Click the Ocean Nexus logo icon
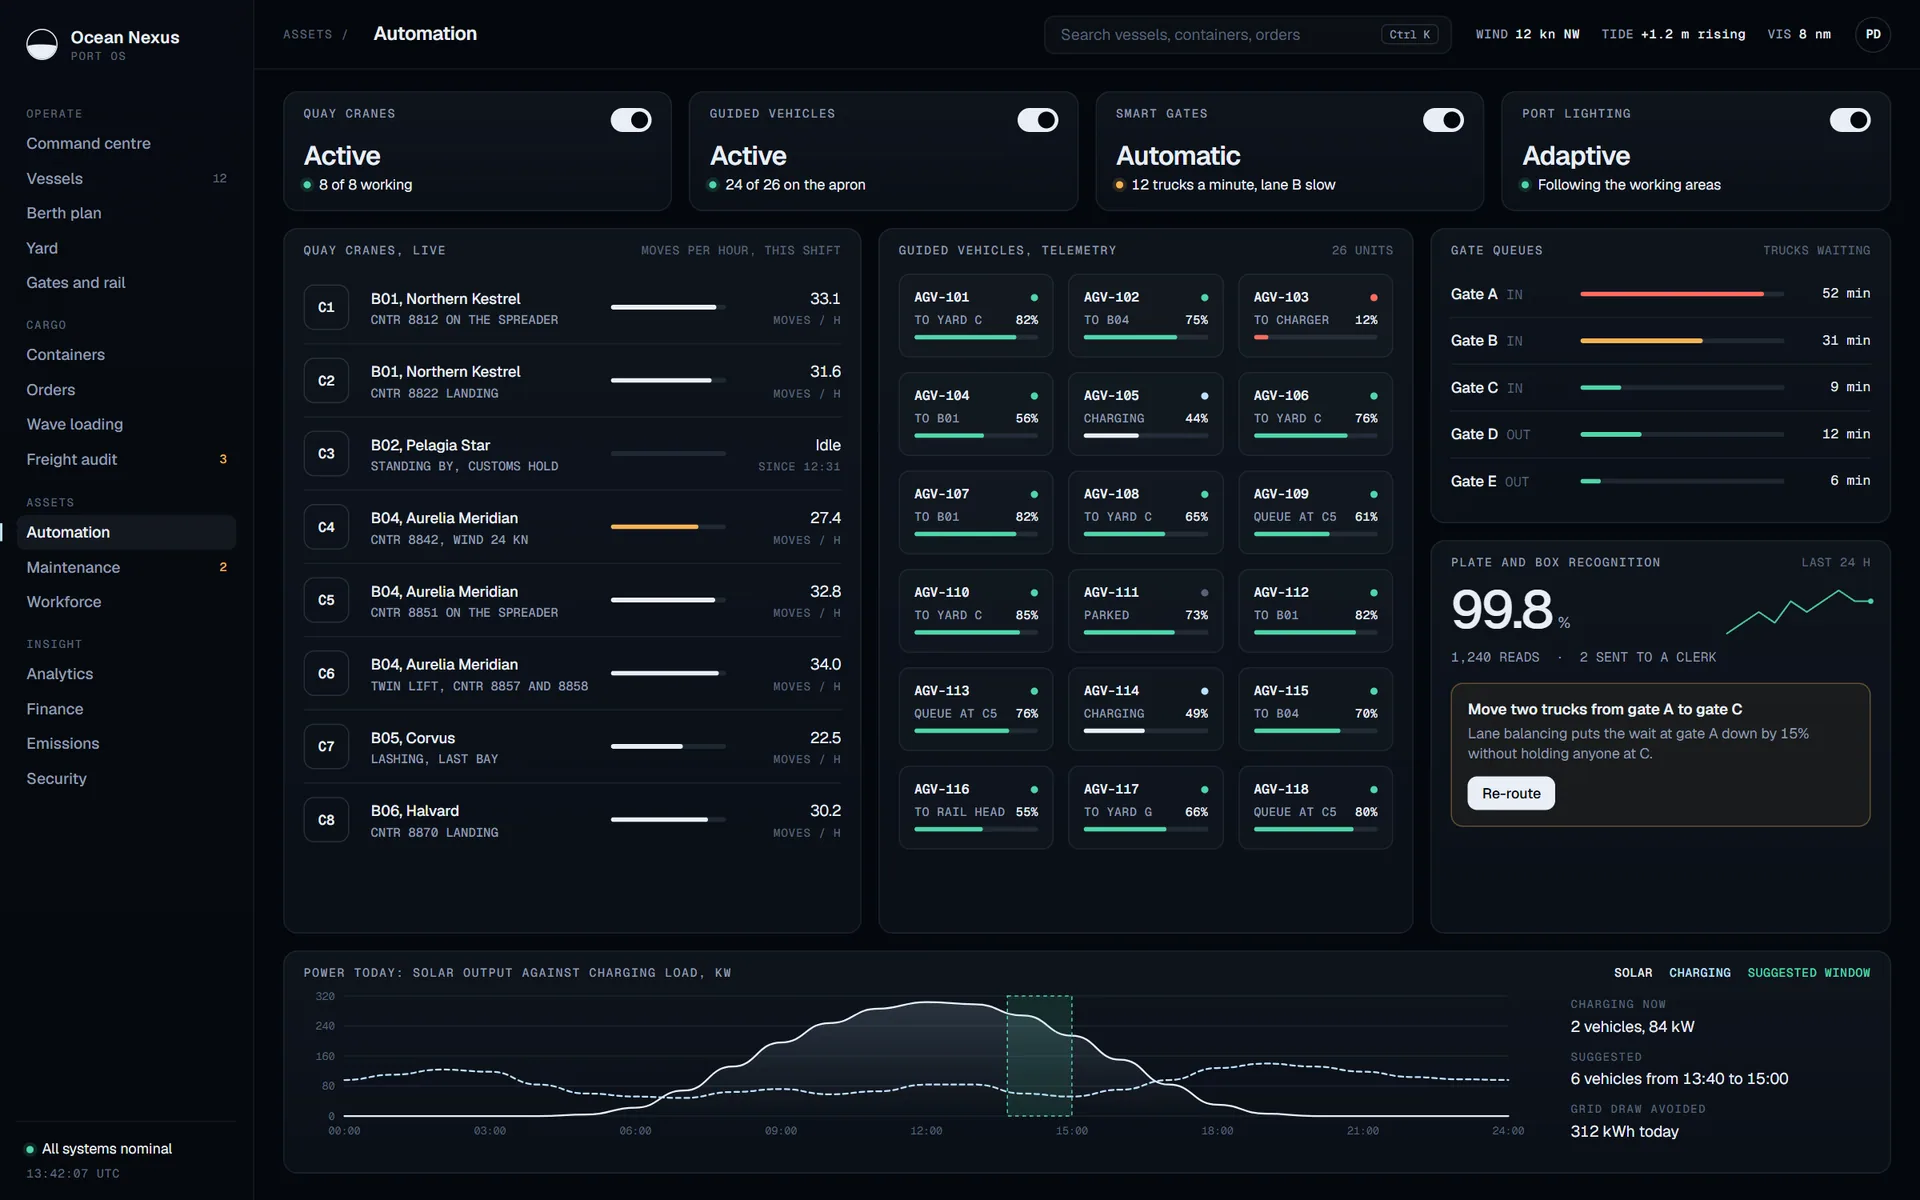 [42, 44]
